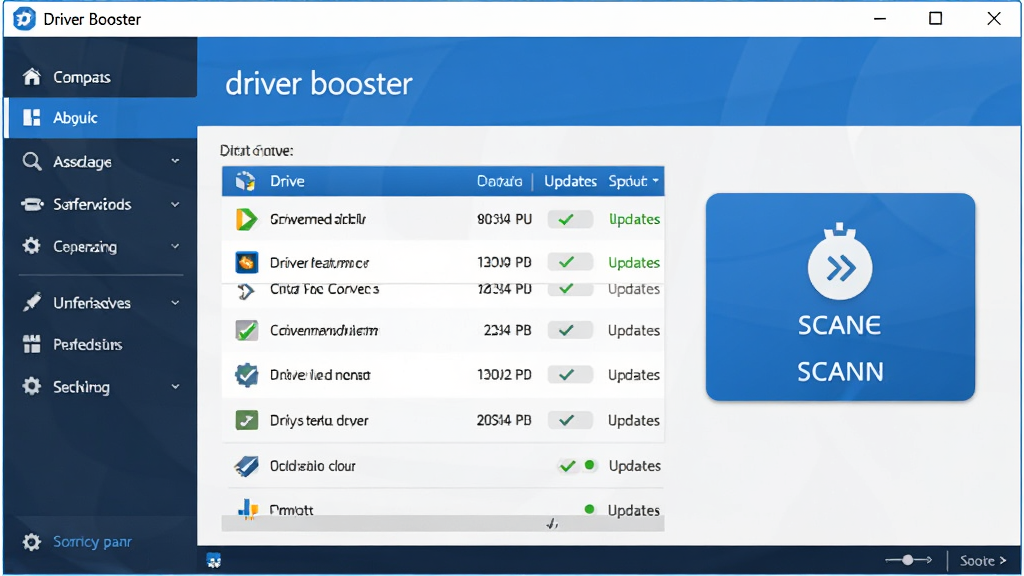The width and height of the screenshot is (1024, 576).
Task: Select the 13012 PD value
Action: pos(504,375)
